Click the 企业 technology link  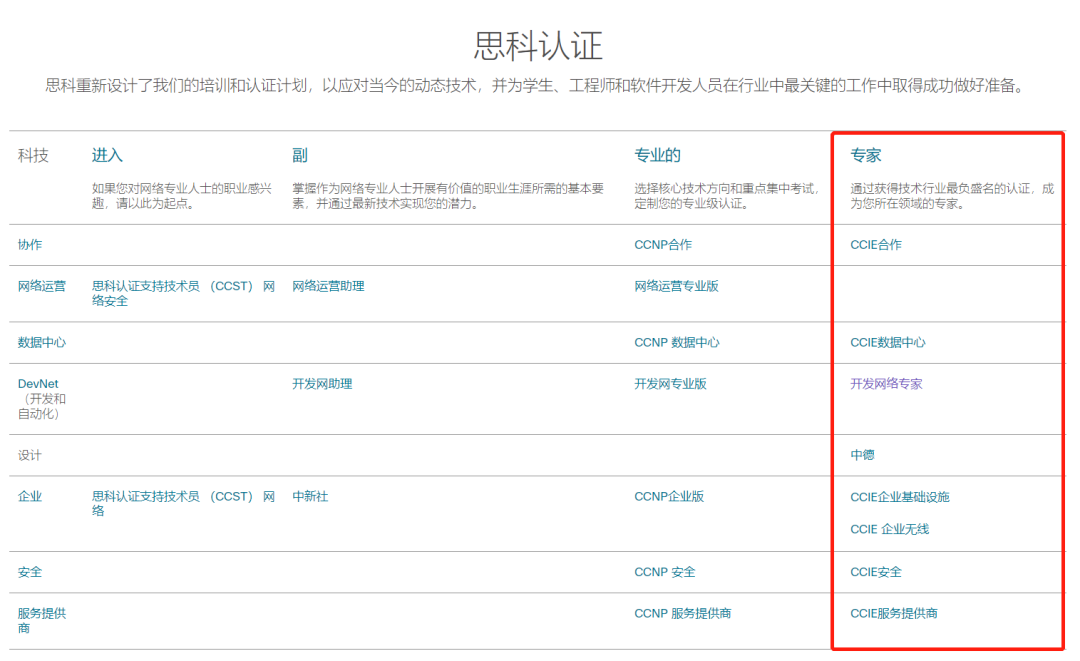[x=30, y=496]
